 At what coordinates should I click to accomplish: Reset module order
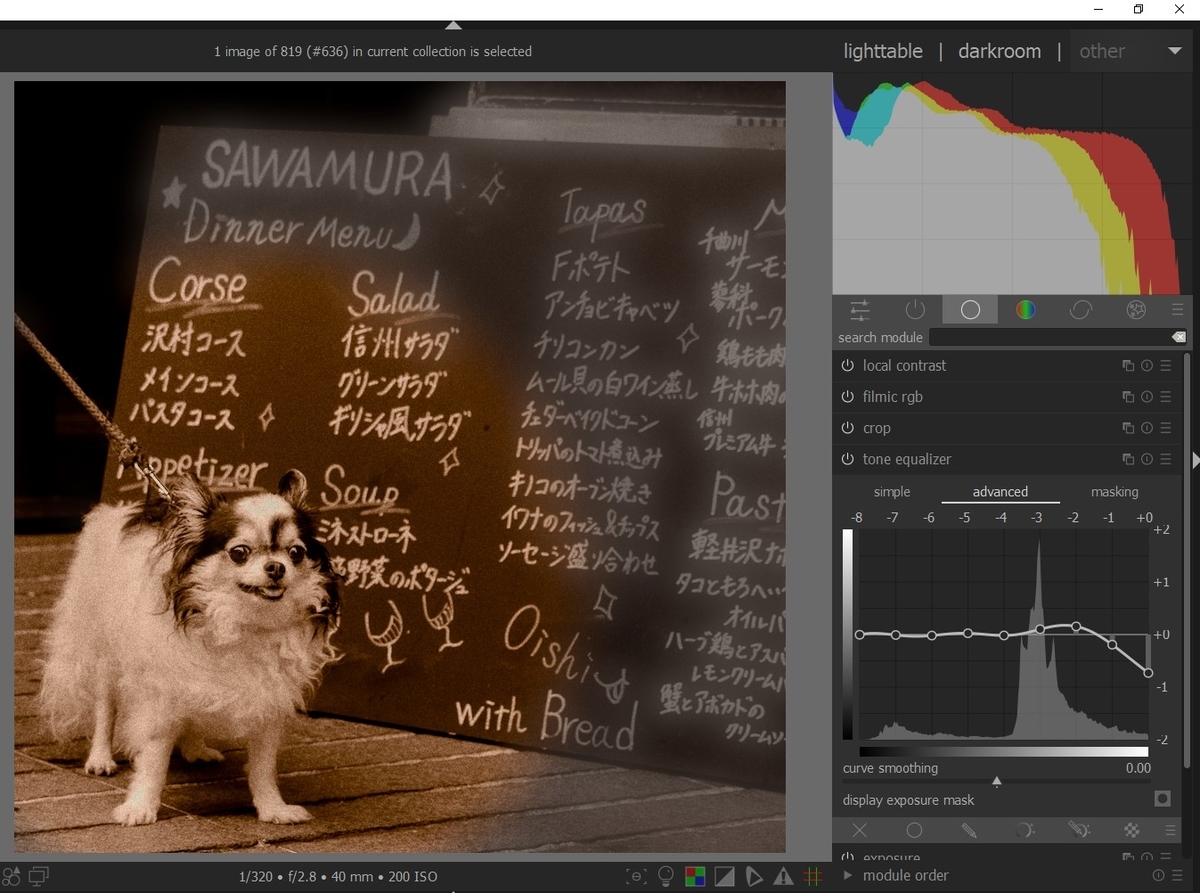point(1158,875)
